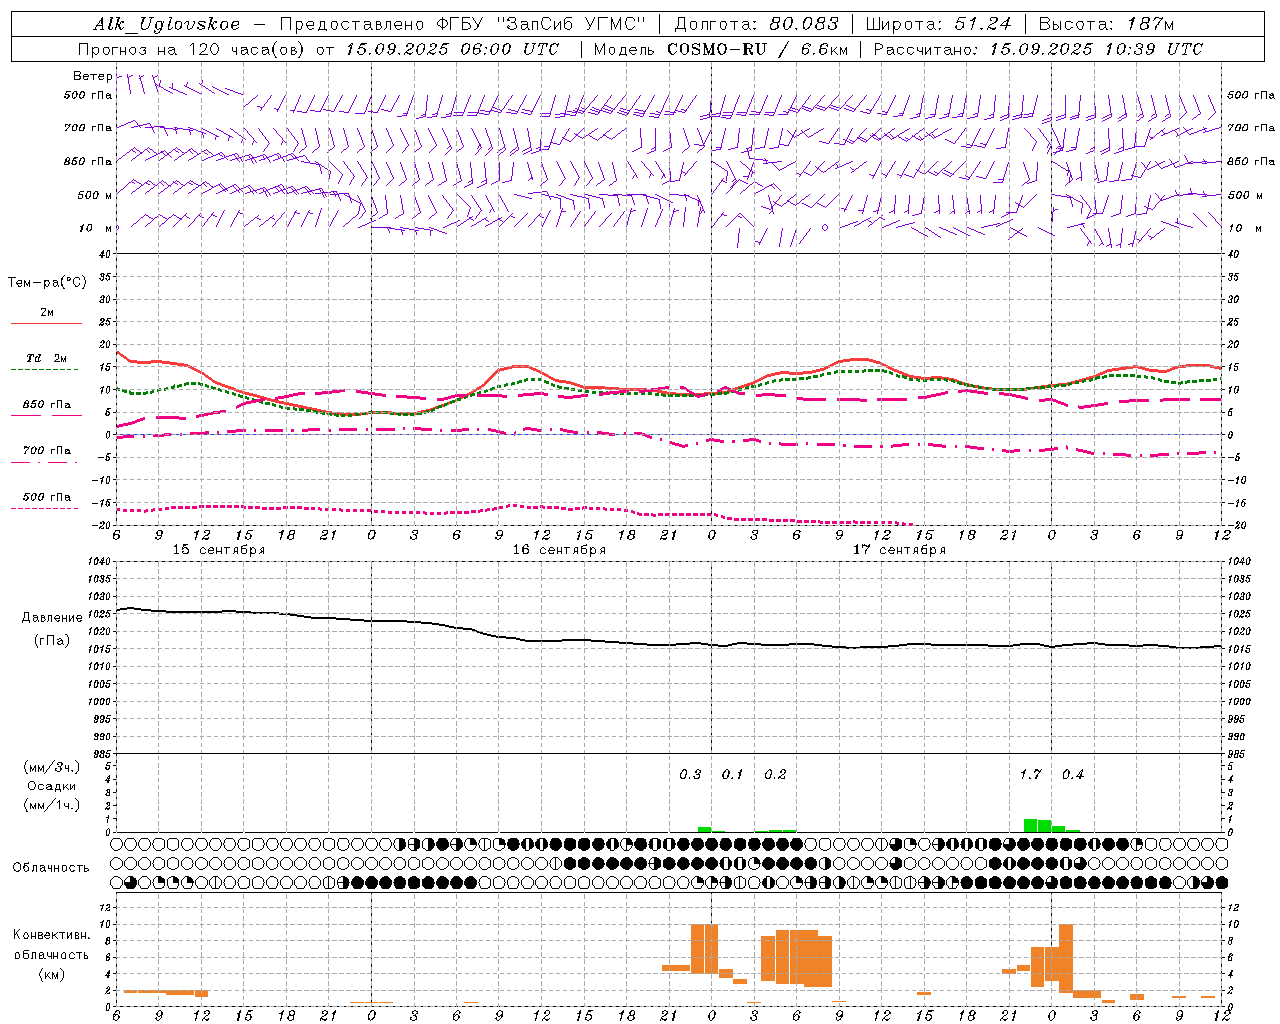Click the Тем-ра(°C) axis label

click(x=47, y=283)
